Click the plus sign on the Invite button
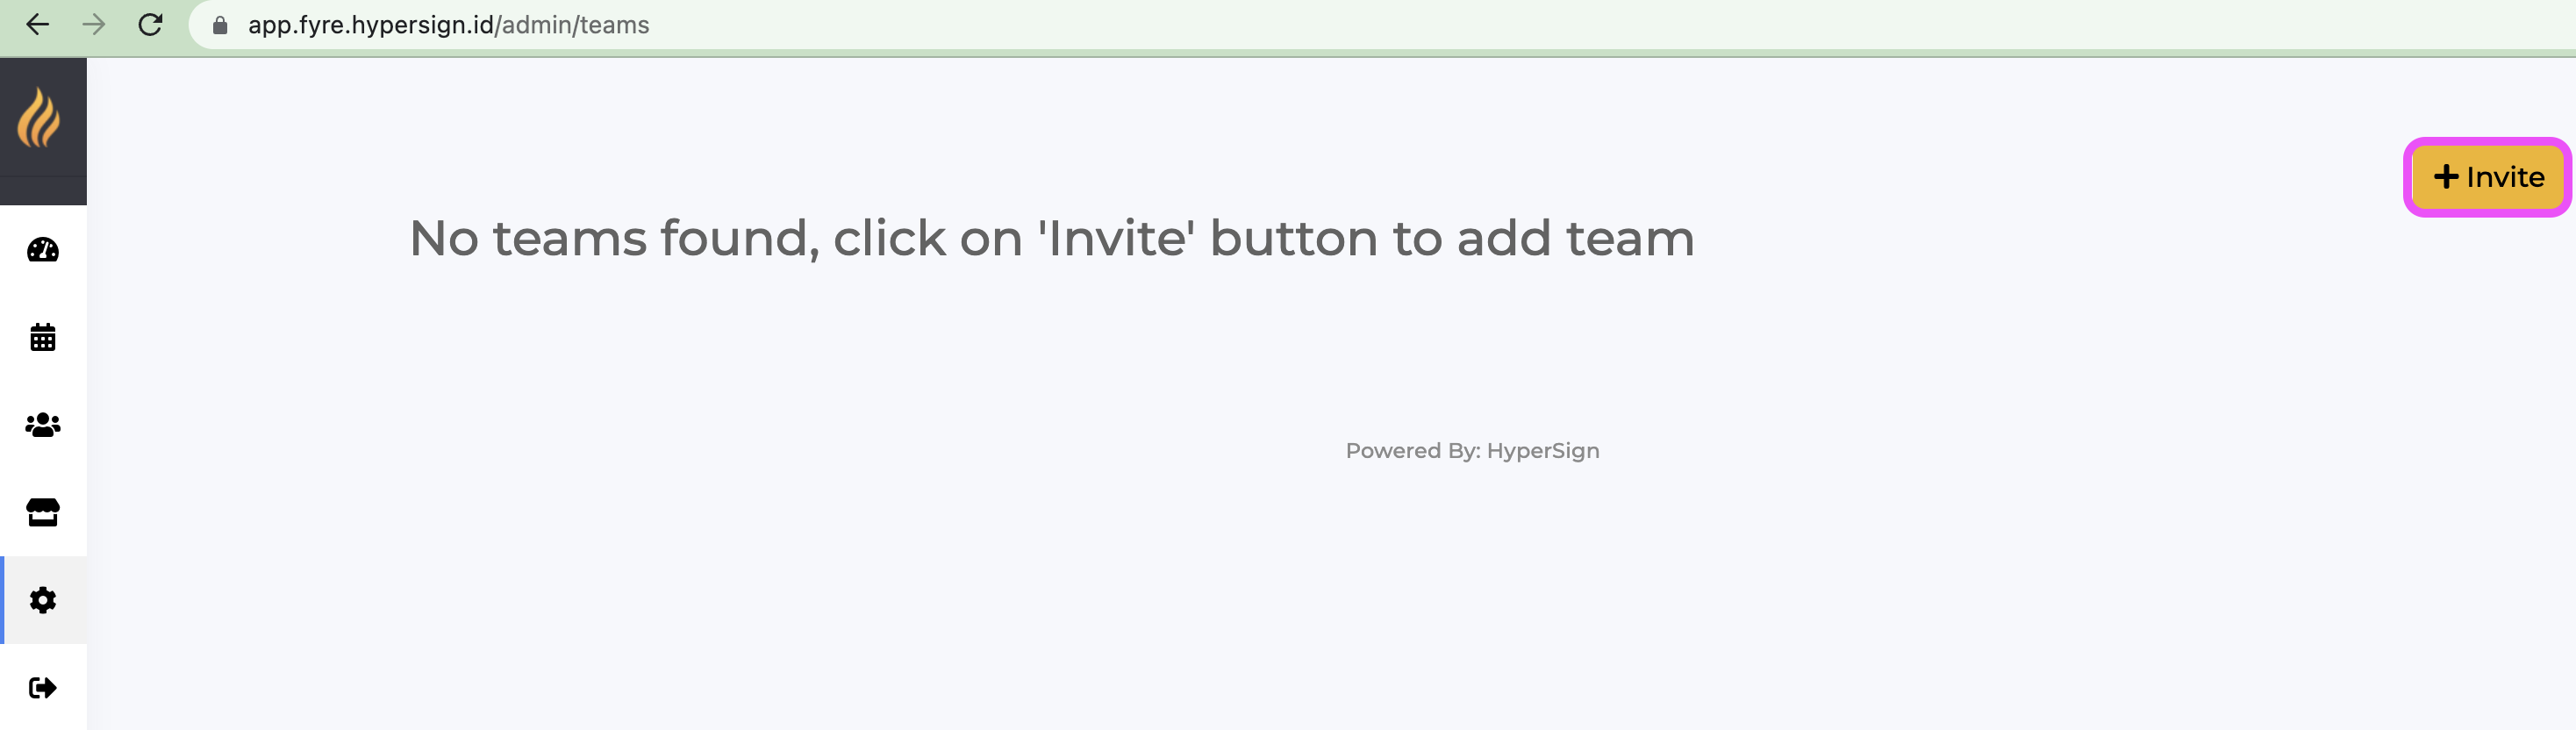The height and width of the screenshot is (730, 2576). click(2445, 177)
